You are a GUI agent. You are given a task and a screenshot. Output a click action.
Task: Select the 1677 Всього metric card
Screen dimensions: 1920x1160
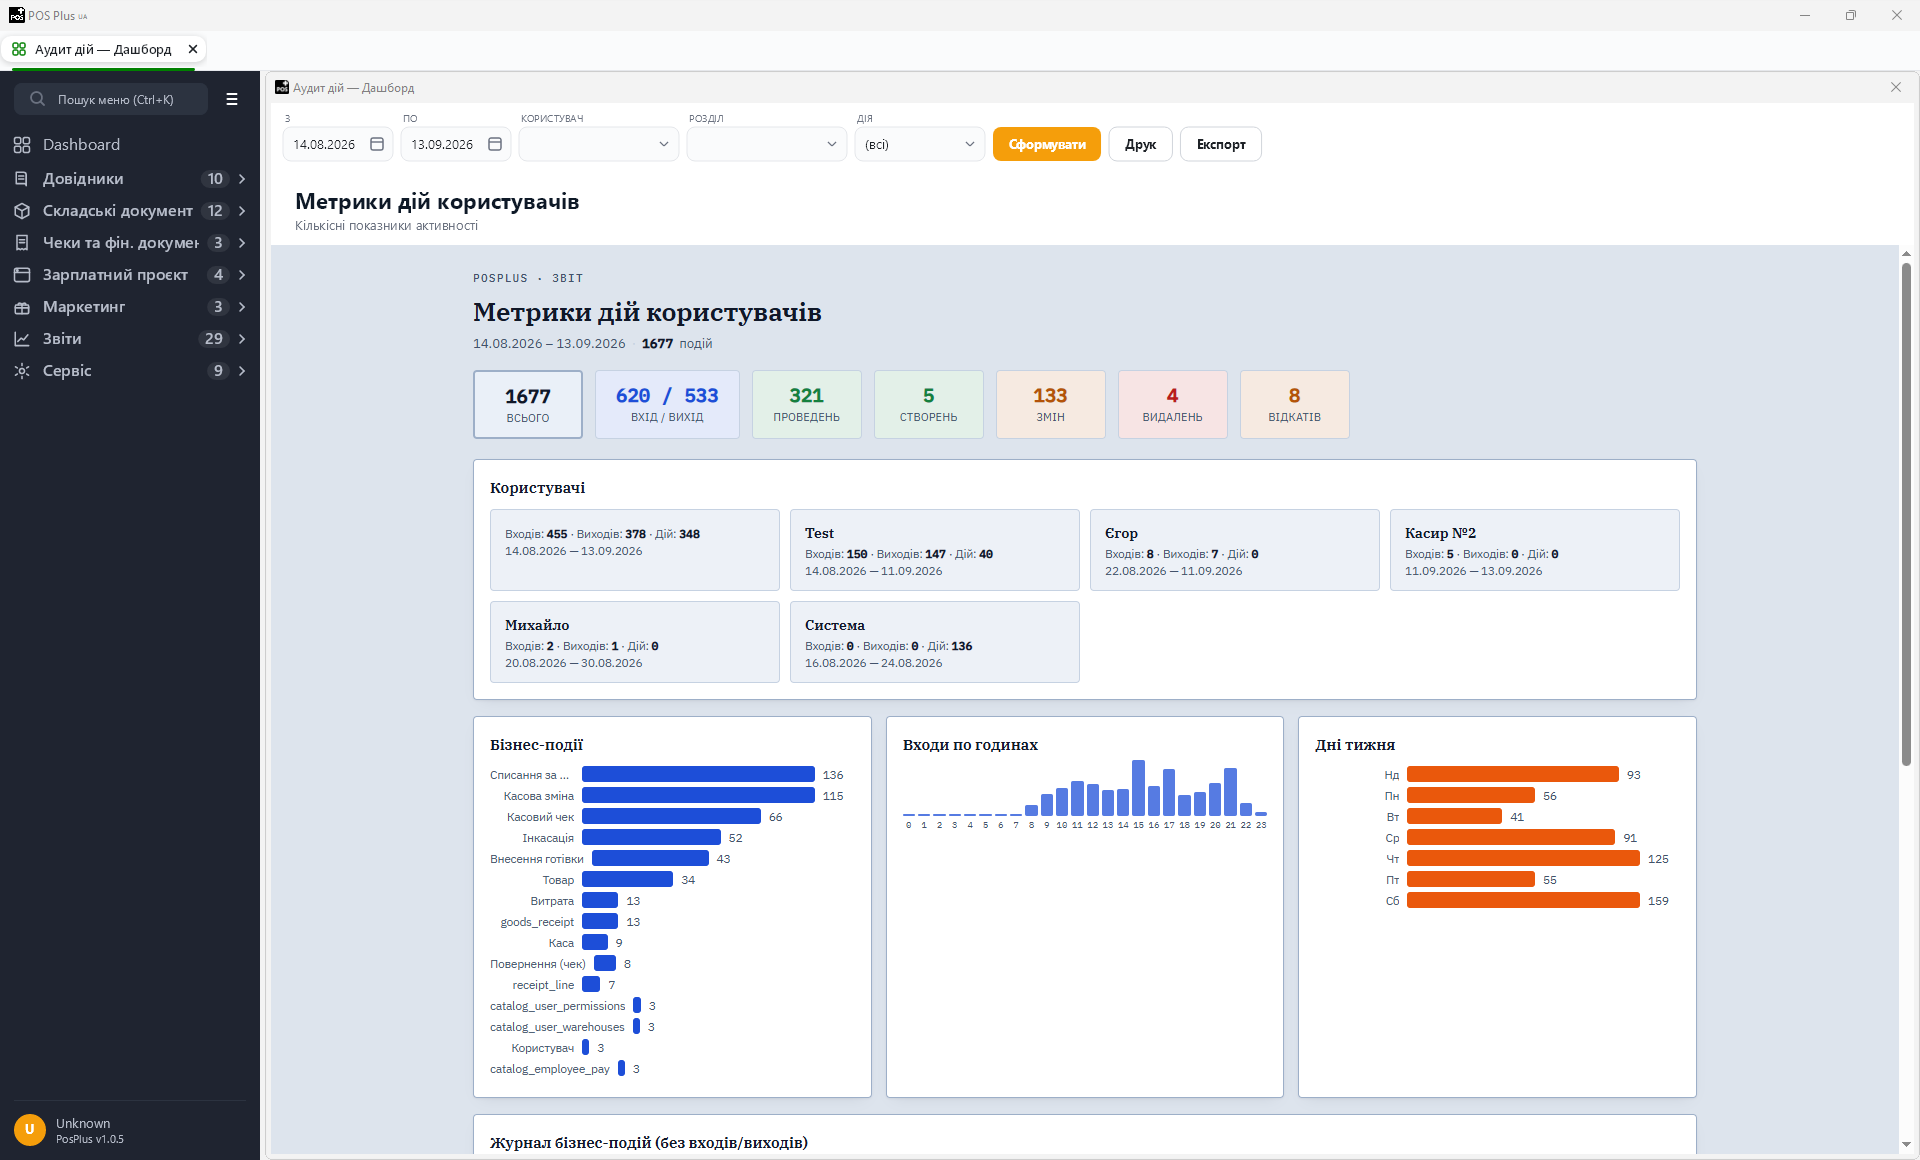528,404
